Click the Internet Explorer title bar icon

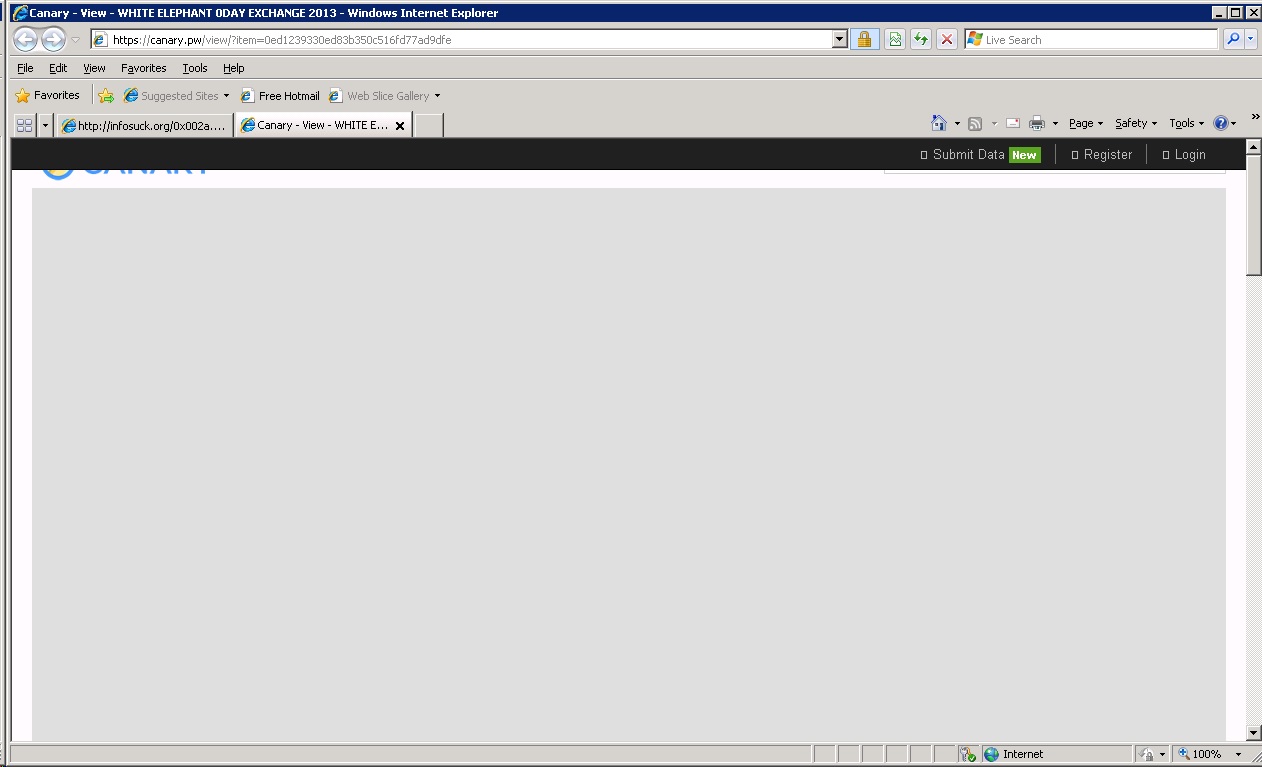[20, 13]
